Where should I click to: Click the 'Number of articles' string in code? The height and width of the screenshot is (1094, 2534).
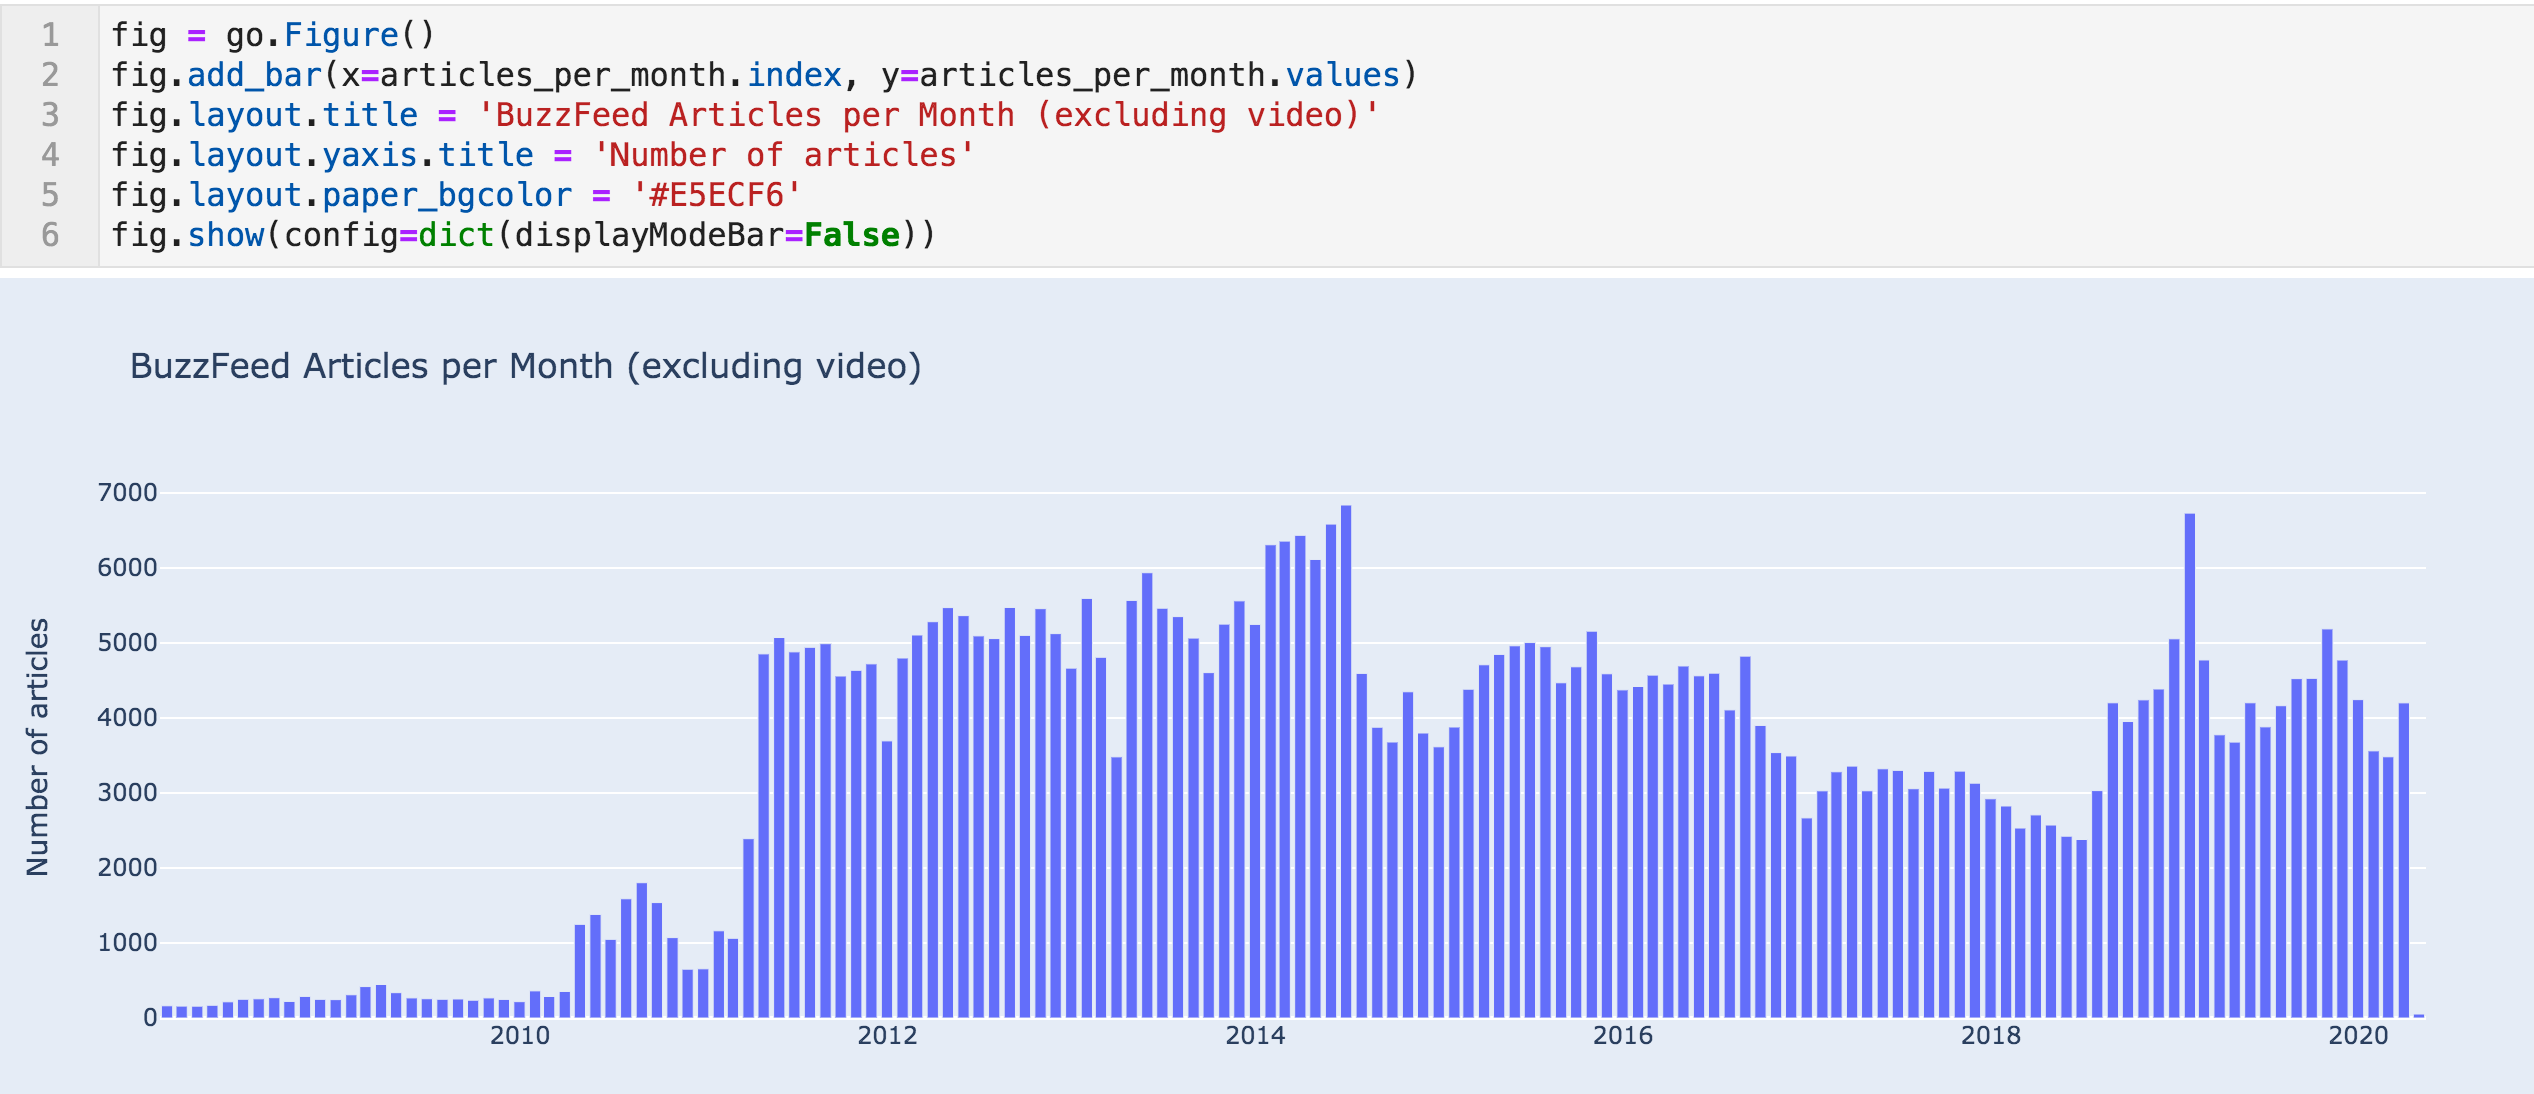point(783,155)
